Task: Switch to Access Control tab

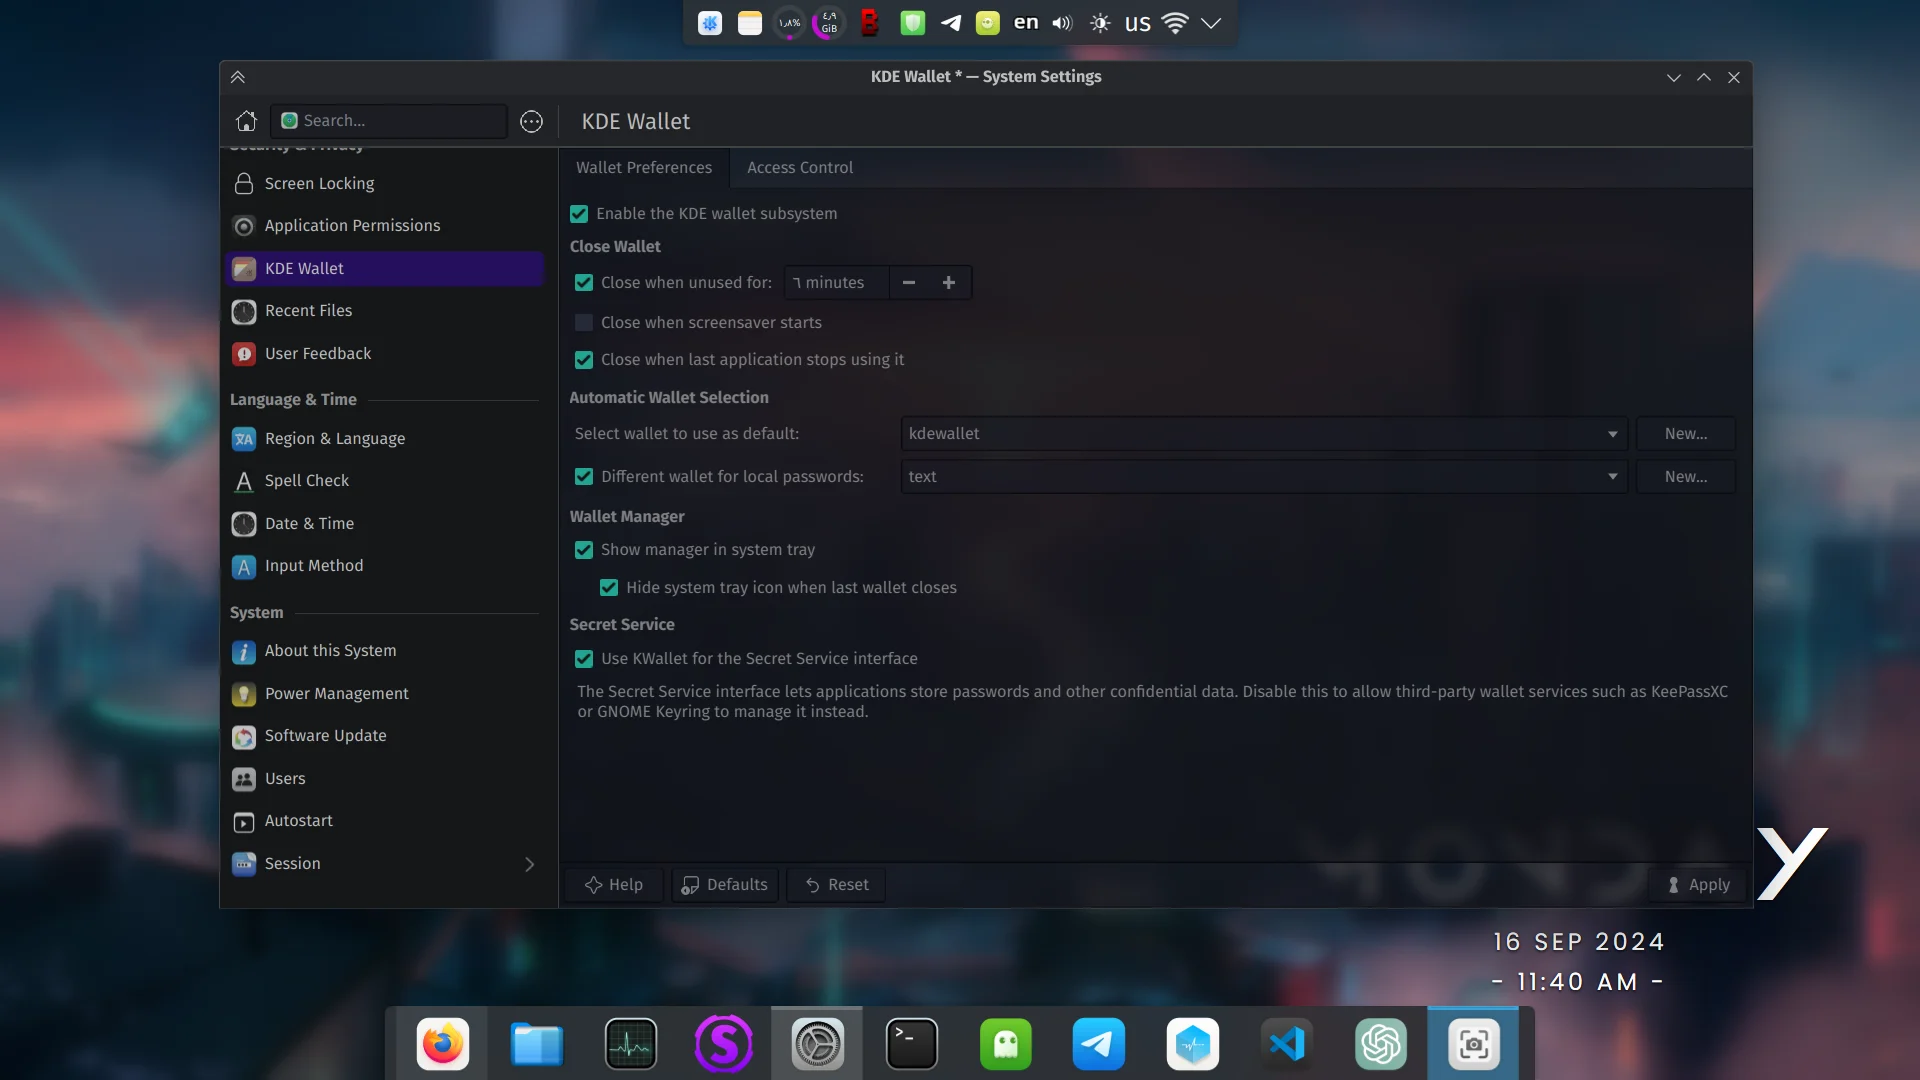Action: (800, 168)
